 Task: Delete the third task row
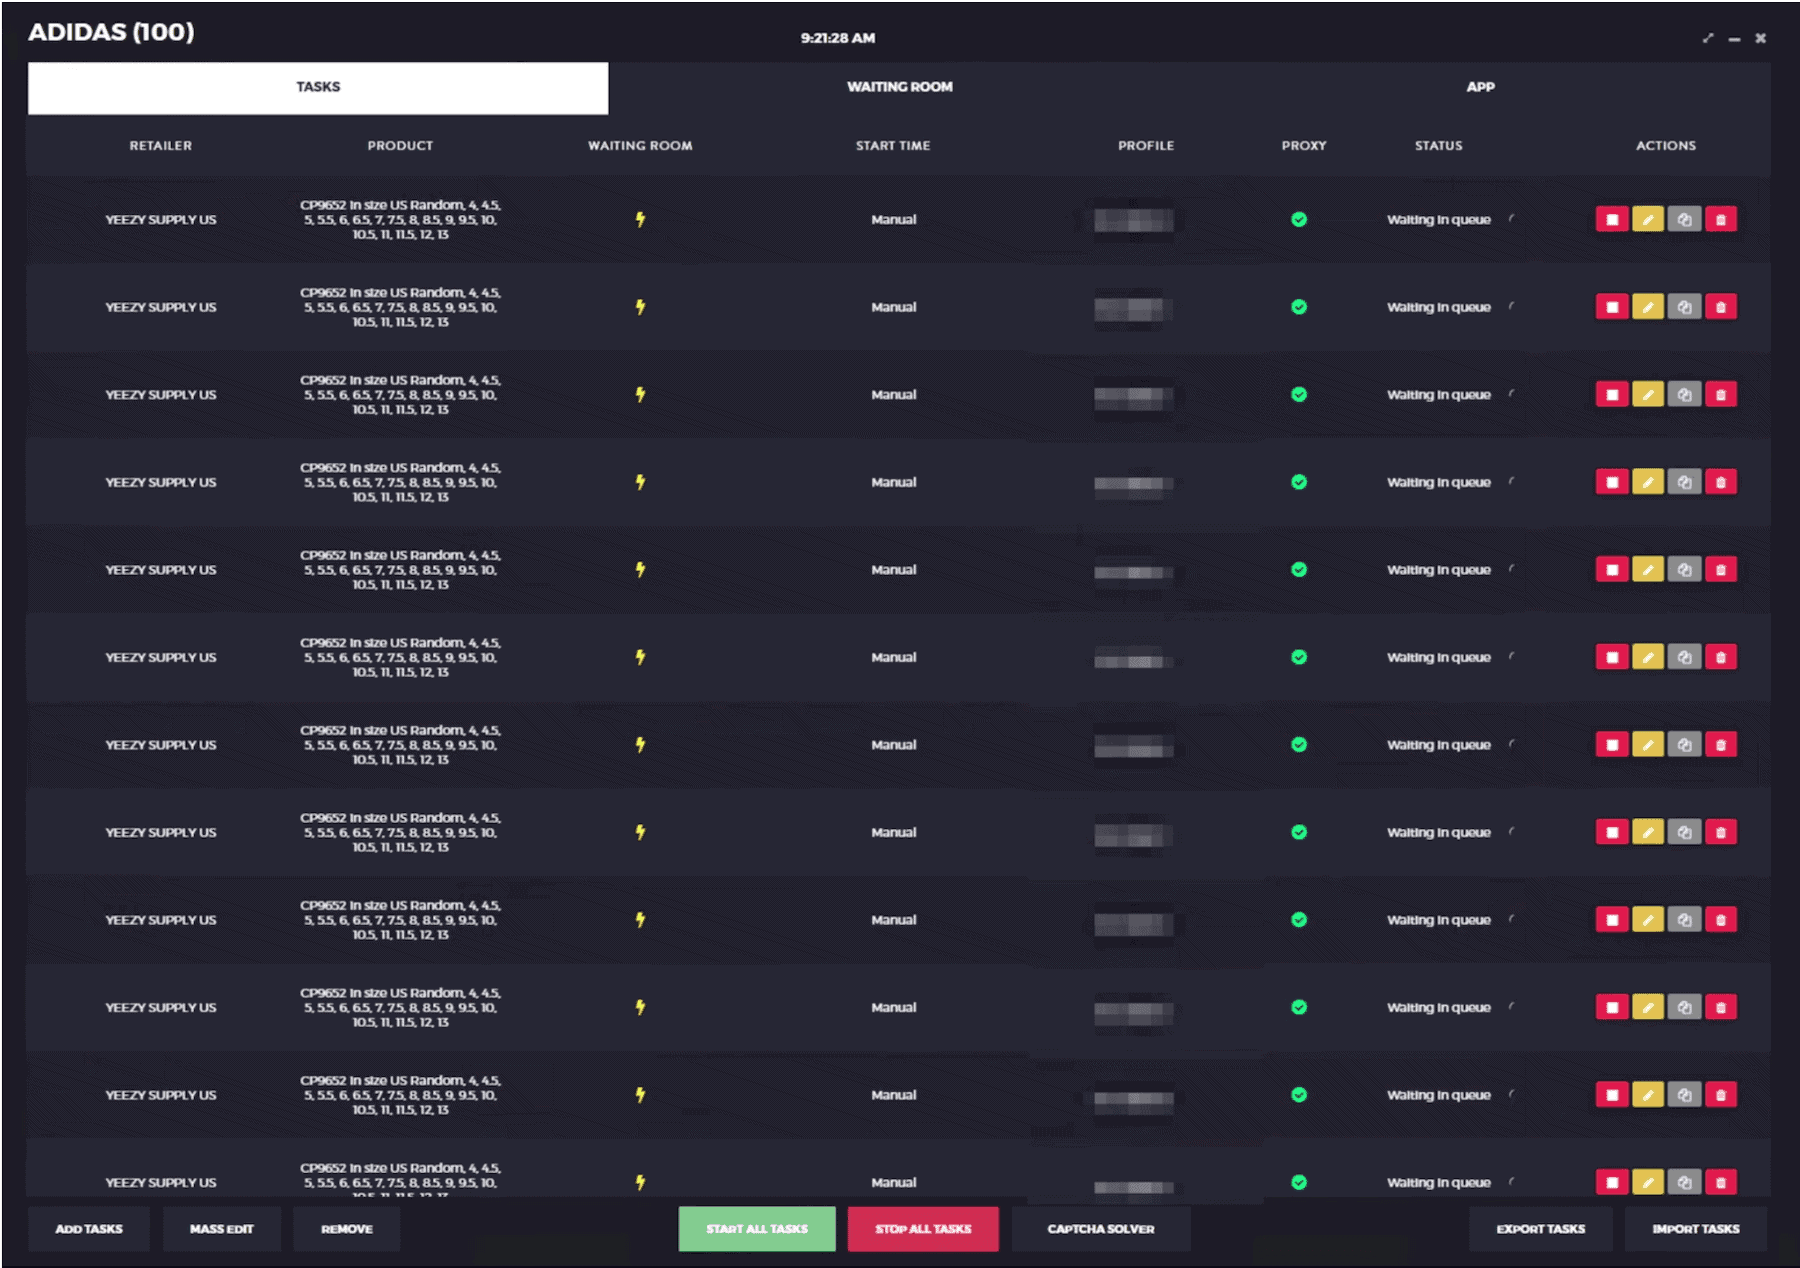click(x=1720, y=394)
